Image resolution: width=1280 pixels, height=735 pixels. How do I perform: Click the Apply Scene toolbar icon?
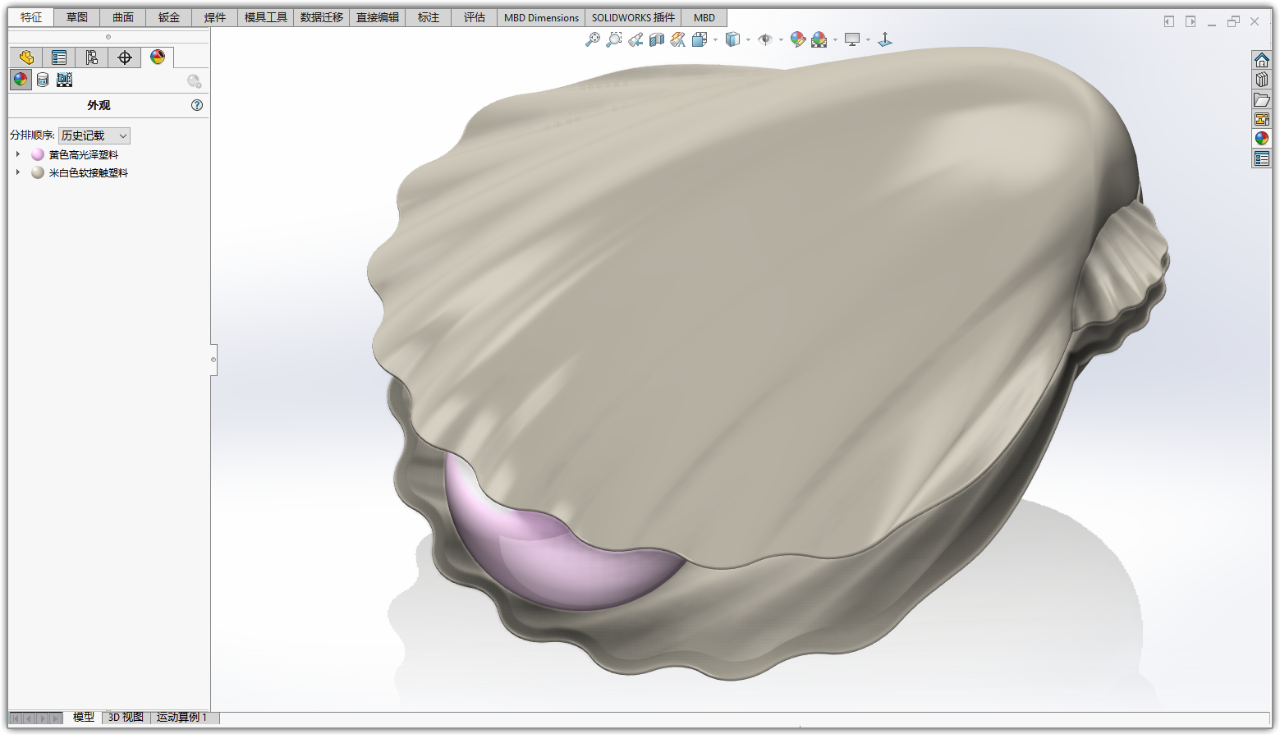click(817, 39)
